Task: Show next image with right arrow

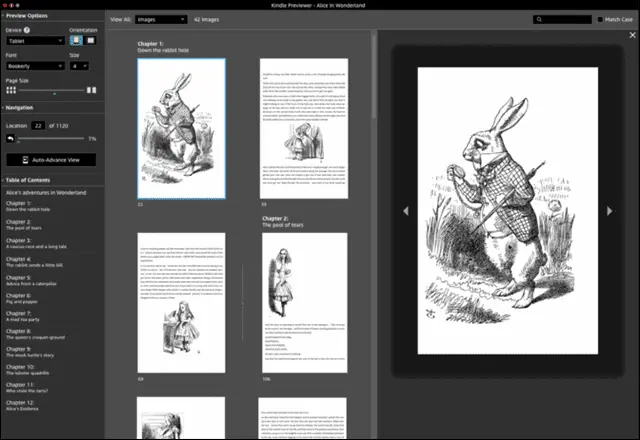Action: pyautogui.click(x=609, y=211)
